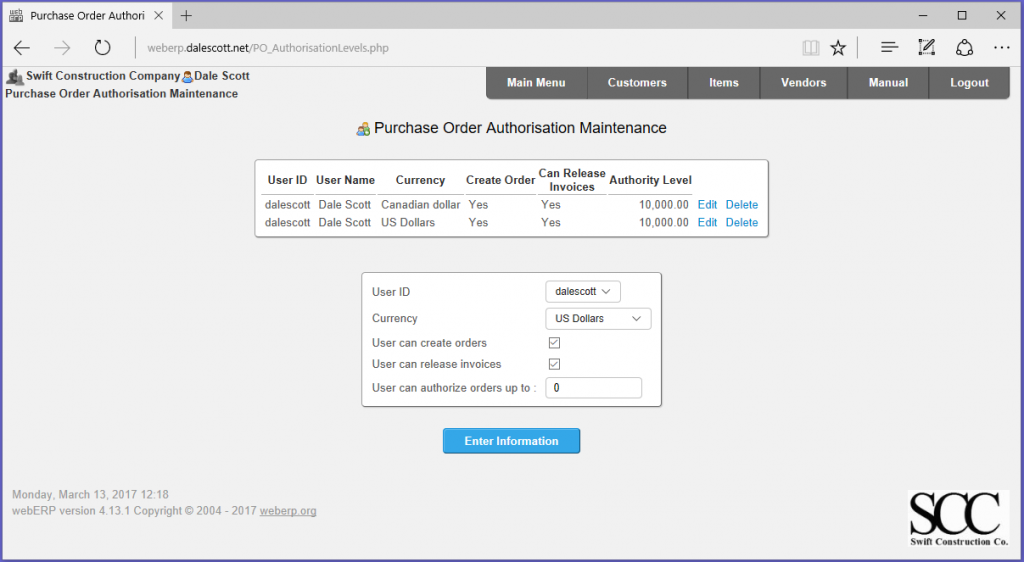Open the Hub lines icon
Screen dimensions: 1024x562
(x=889, y=48)
